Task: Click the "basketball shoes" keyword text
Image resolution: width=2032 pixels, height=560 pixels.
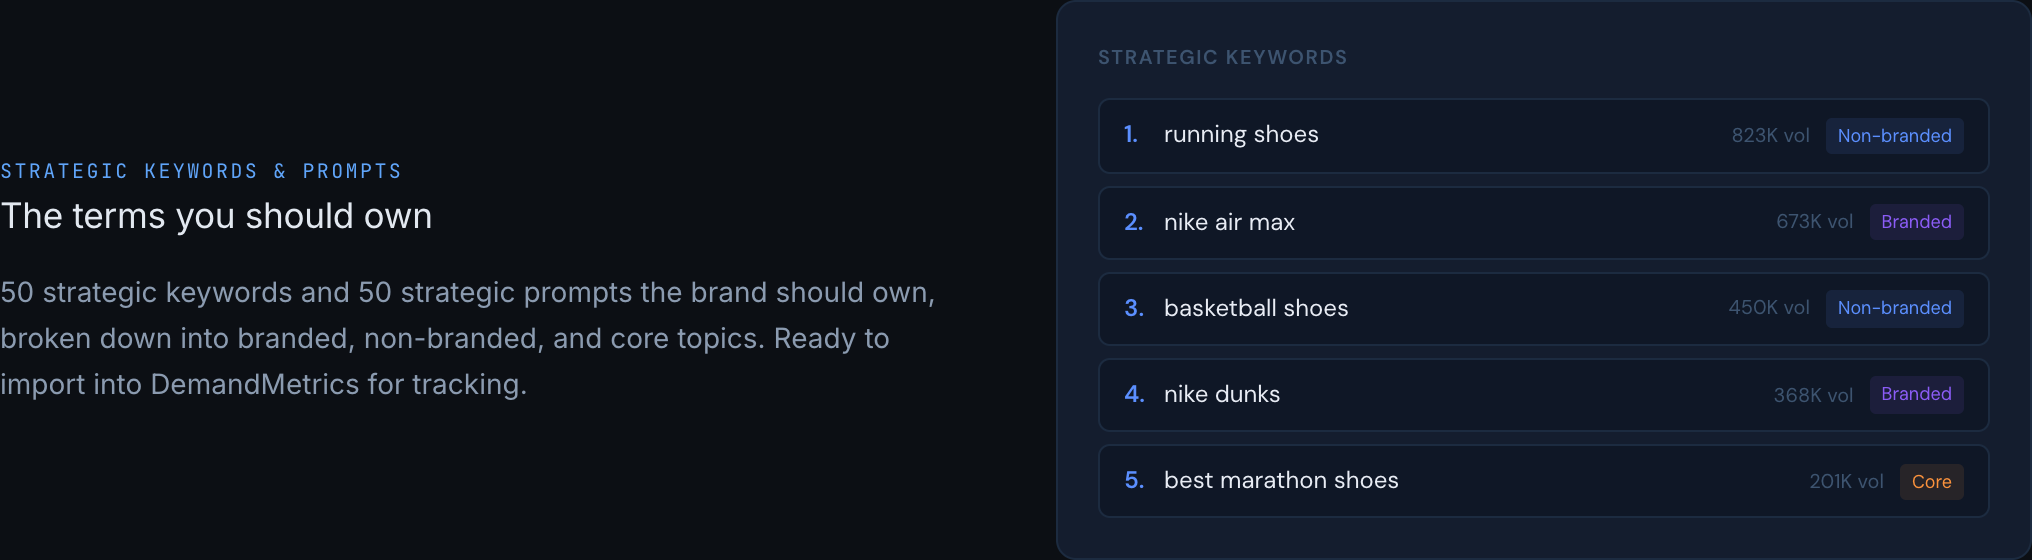Action: (x=1255, y=308)
